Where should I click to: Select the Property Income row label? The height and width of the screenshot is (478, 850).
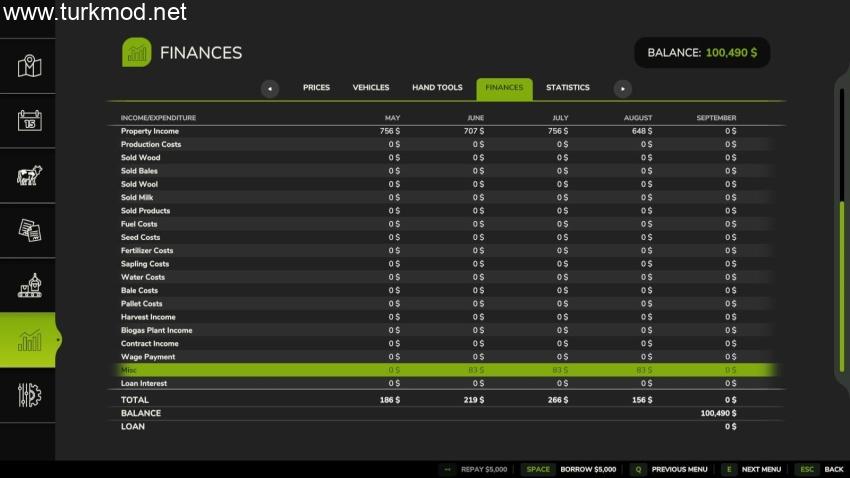[150, 131]
